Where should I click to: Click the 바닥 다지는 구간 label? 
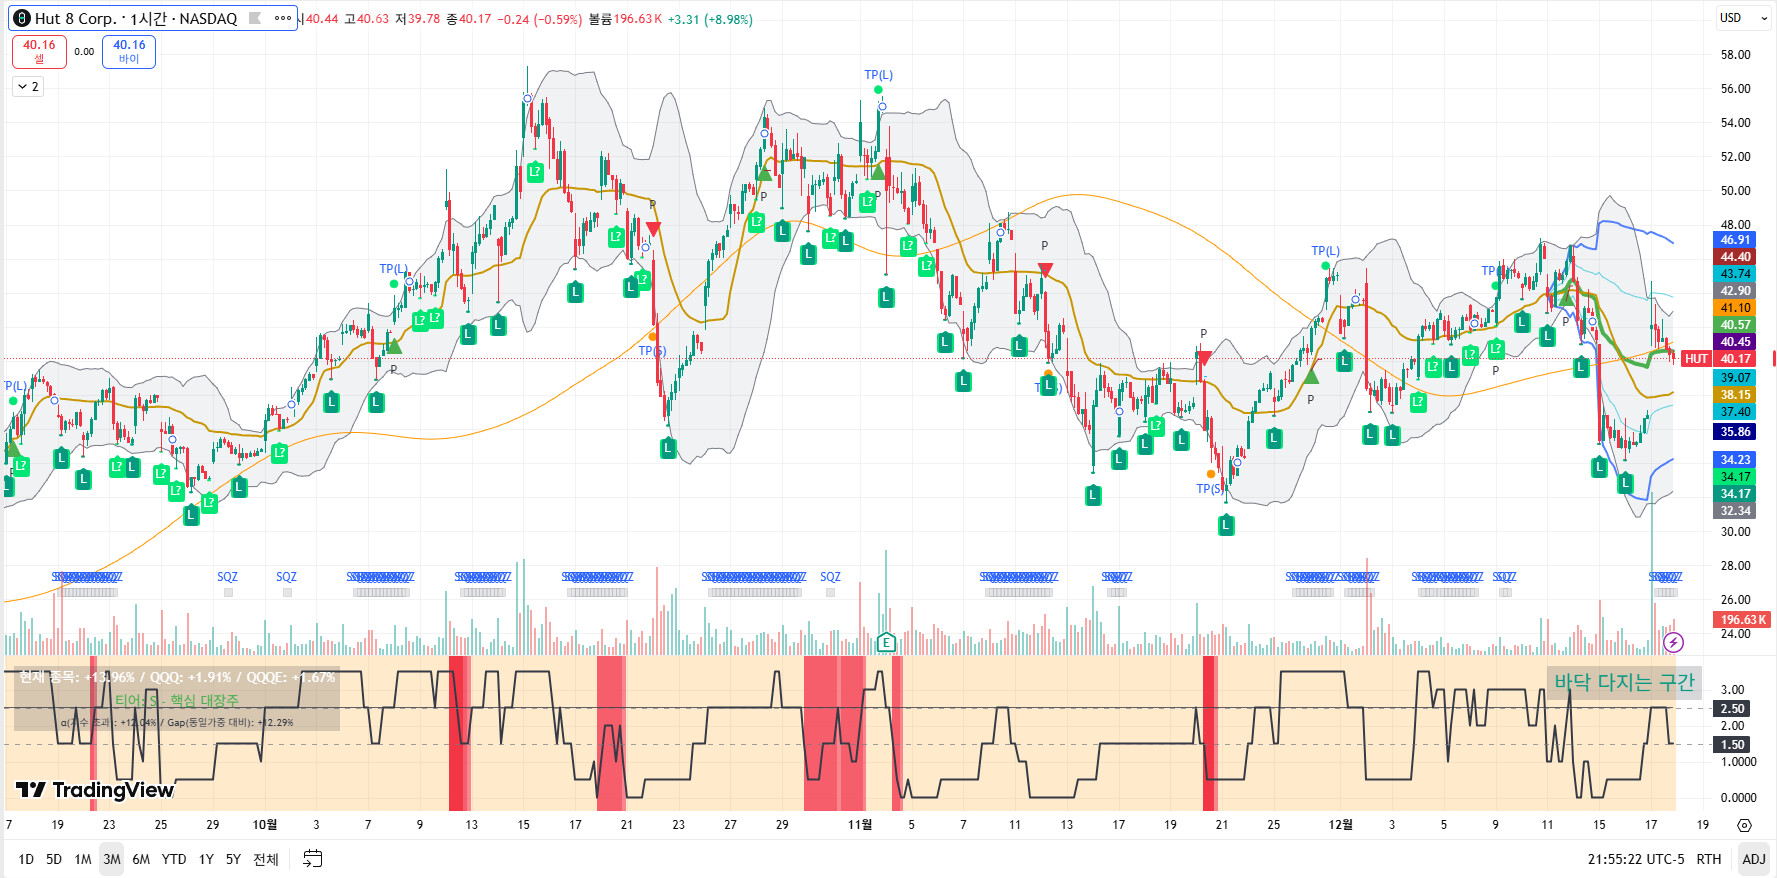point(1624,682)
